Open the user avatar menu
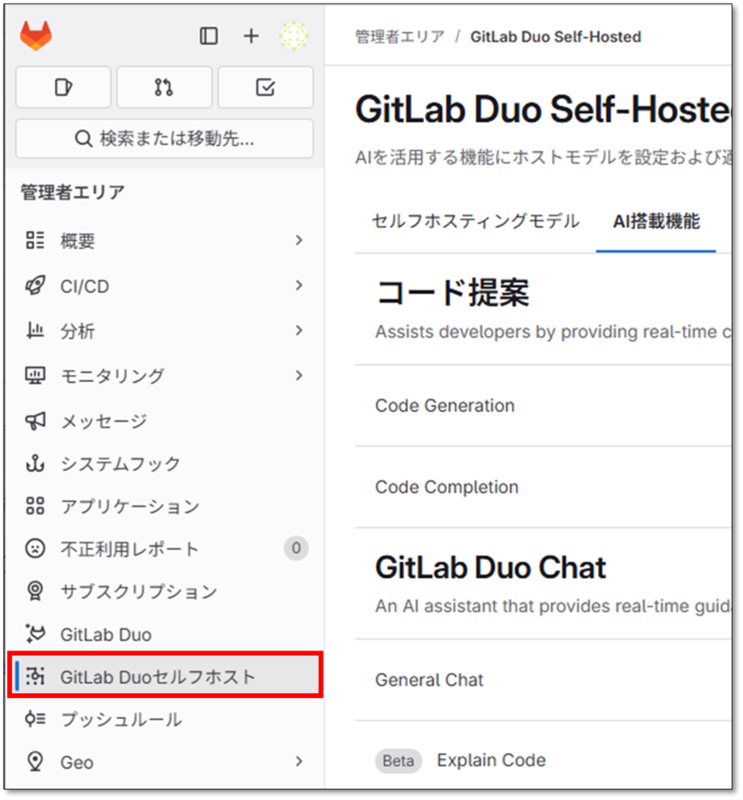 tap(294, 36)
